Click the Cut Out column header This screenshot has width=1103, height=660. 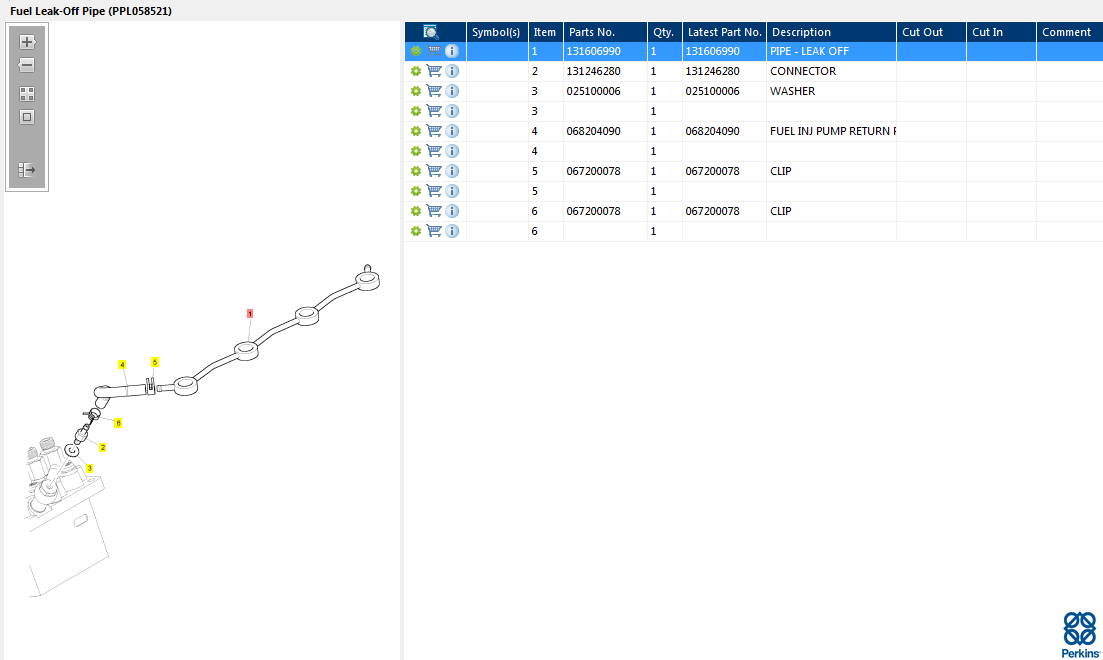[922, 32]
